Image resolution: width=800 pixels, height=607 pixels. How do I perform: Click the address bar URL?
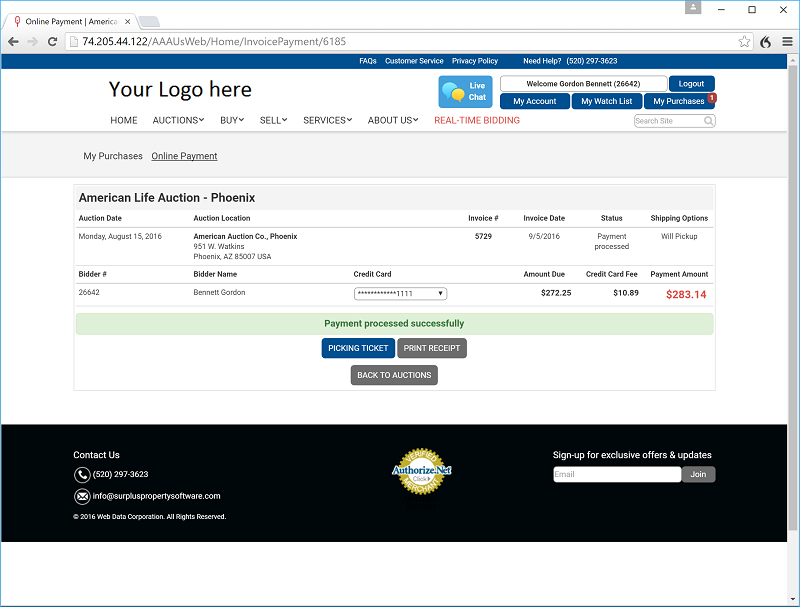[214, 42]
